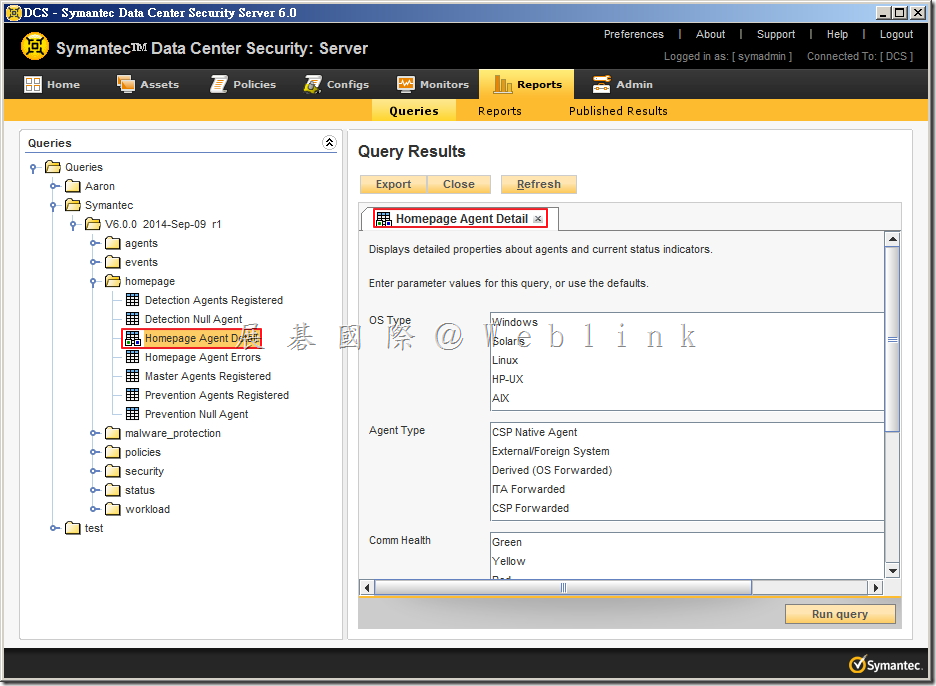Open the Preferences link
936x686 pixels.
tap(633, 34)
